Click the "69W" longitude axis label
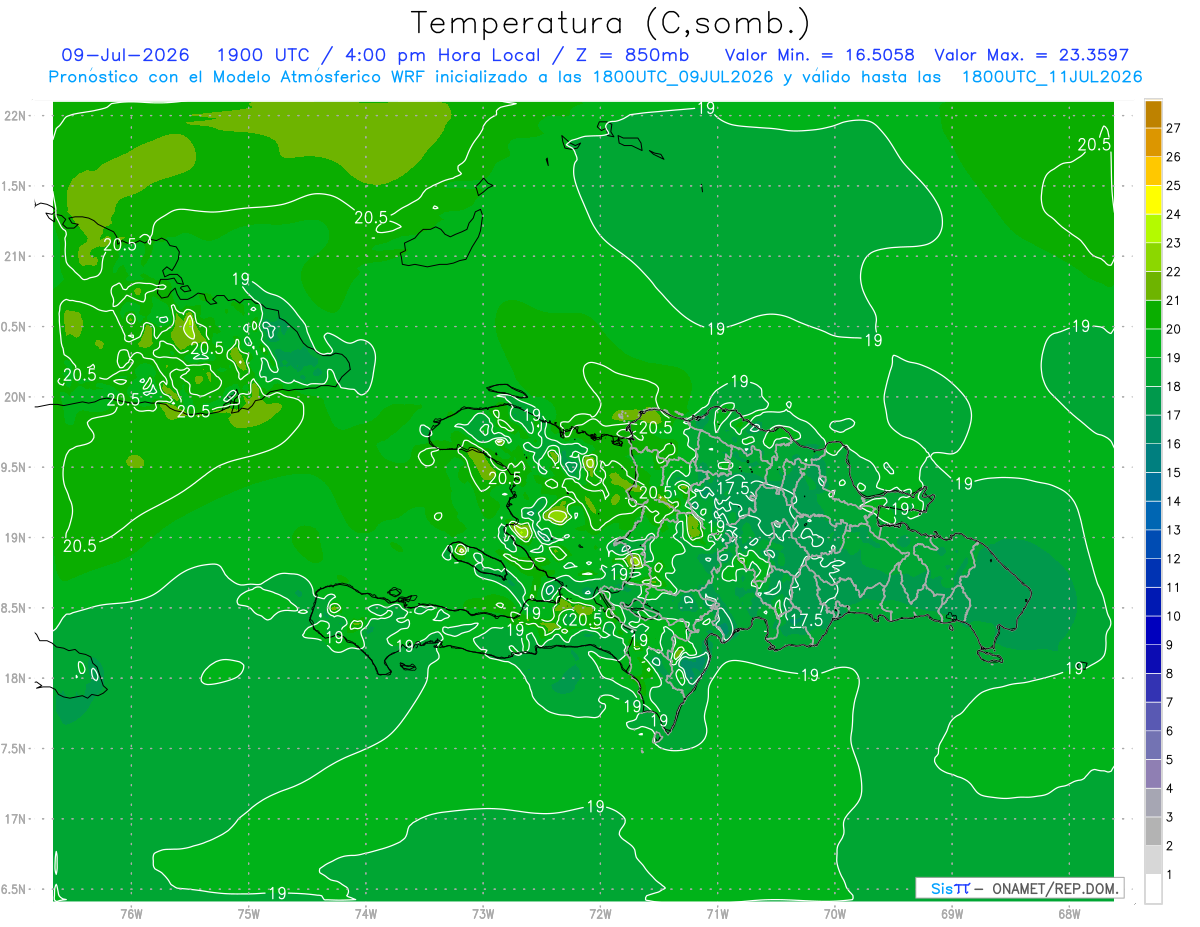 pos(952,913)
